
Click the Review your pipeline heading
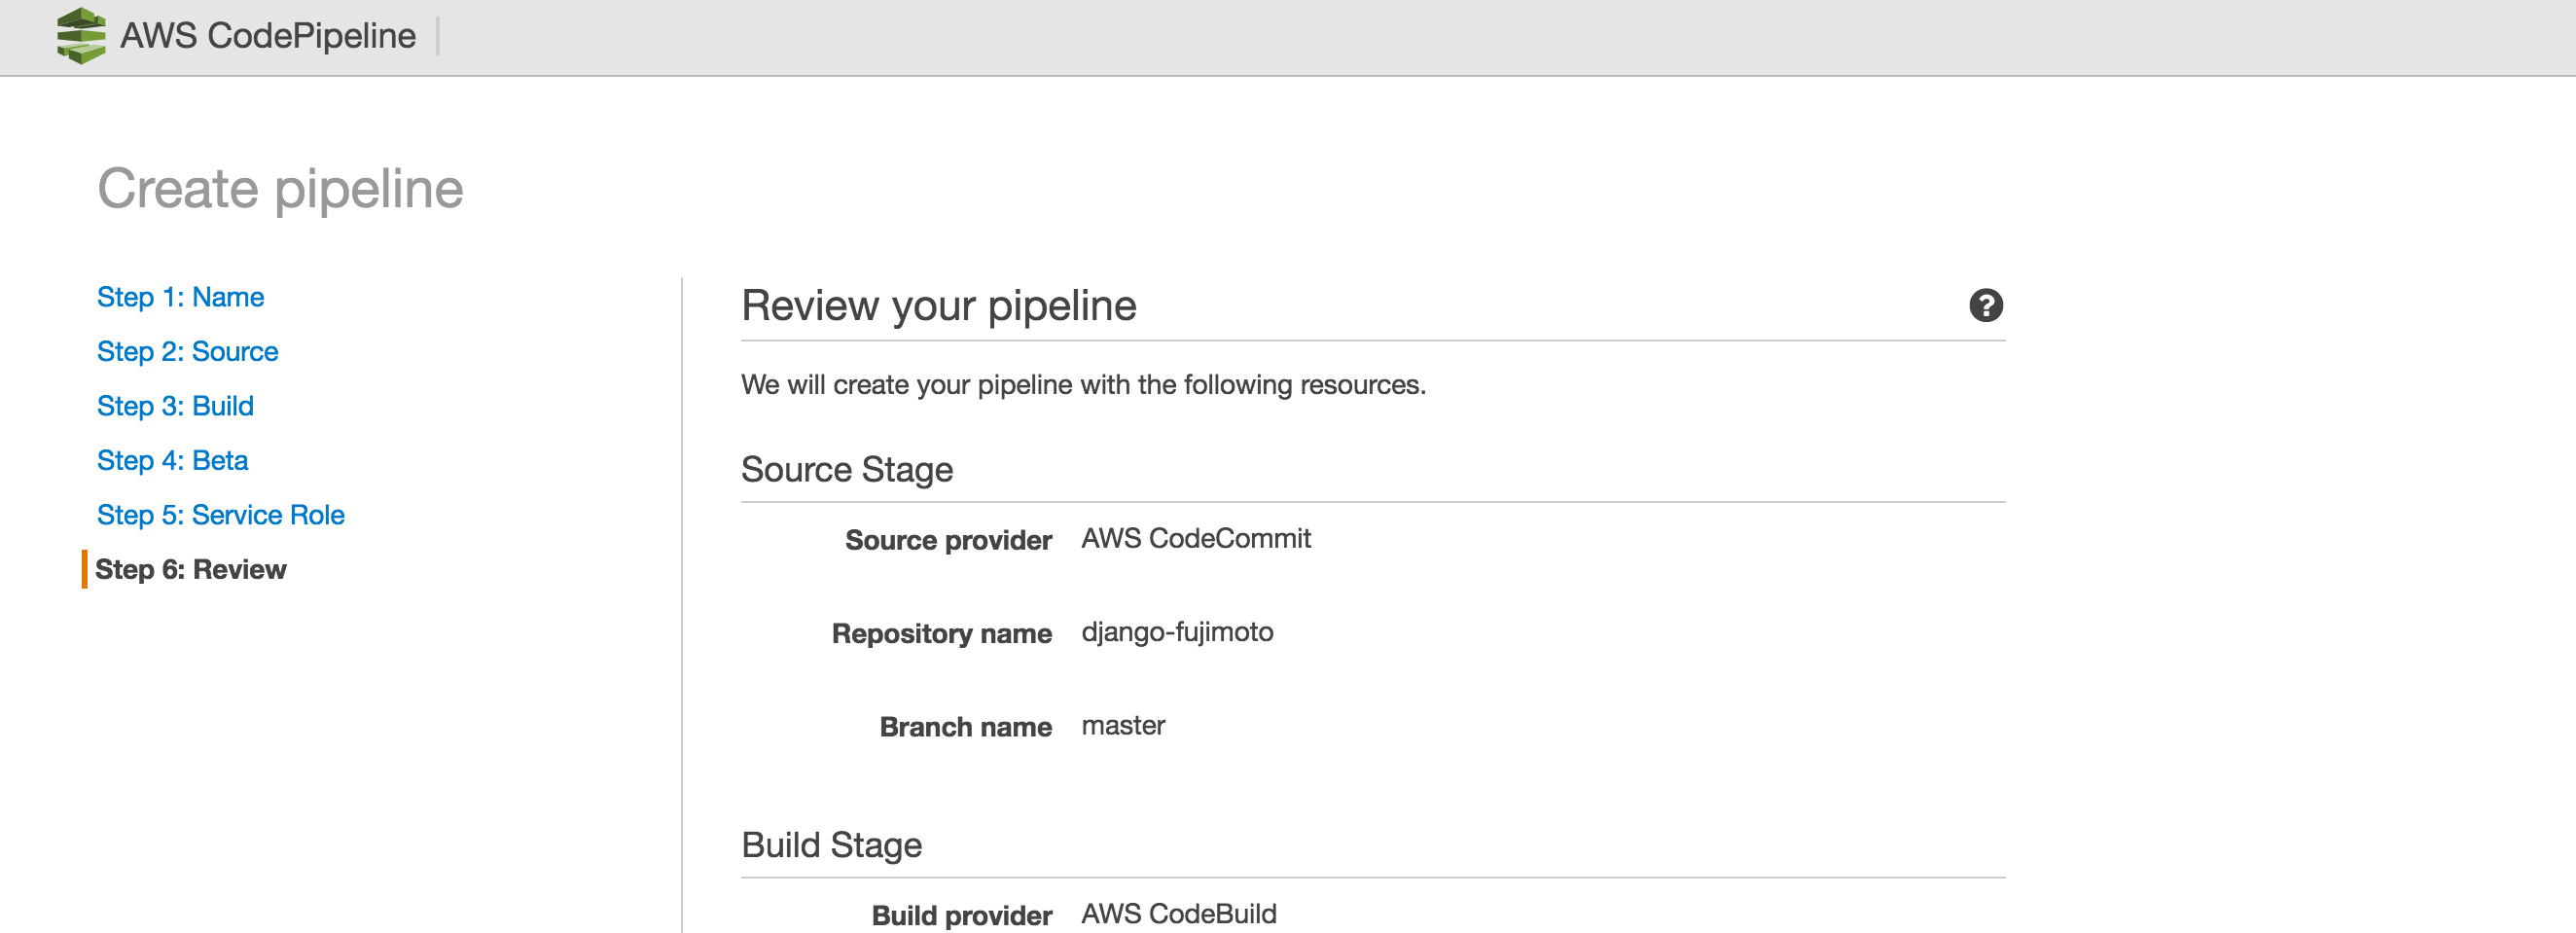(938, 306)
